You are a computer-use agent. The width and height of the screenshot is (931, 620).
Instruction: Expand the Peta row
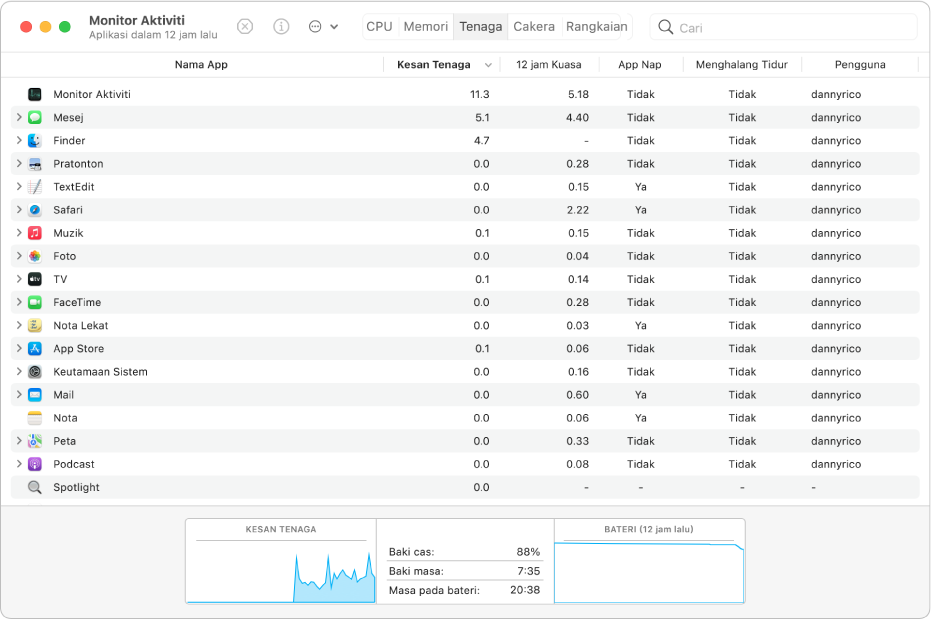click(19, 441)
